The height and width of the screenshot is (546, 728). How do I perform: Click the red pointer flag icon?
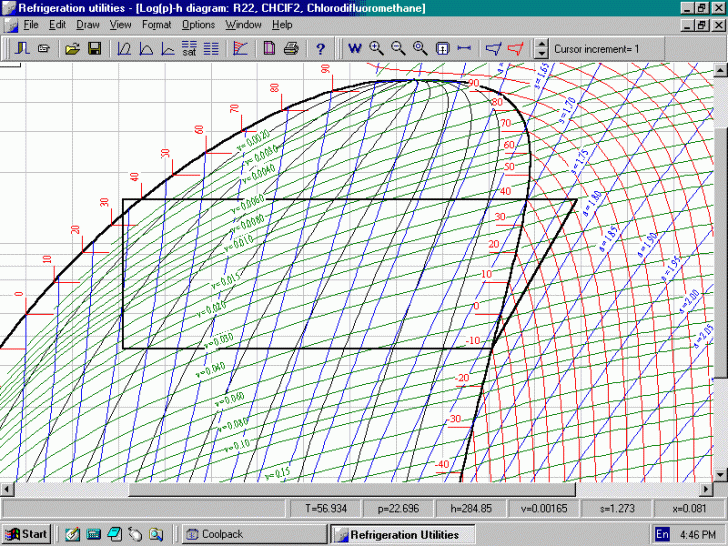tap(515, 48)
